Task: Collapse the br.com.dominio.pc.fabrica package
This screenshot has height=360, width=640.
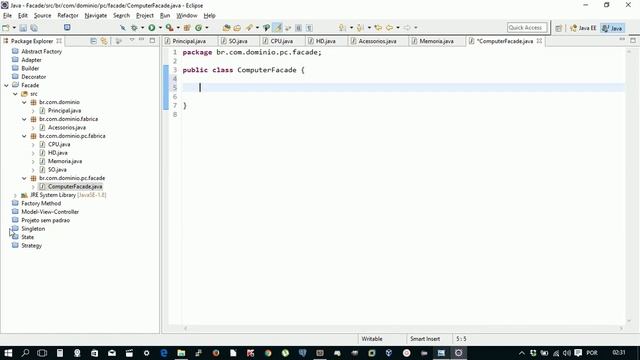Action: [x=24, y=136]
